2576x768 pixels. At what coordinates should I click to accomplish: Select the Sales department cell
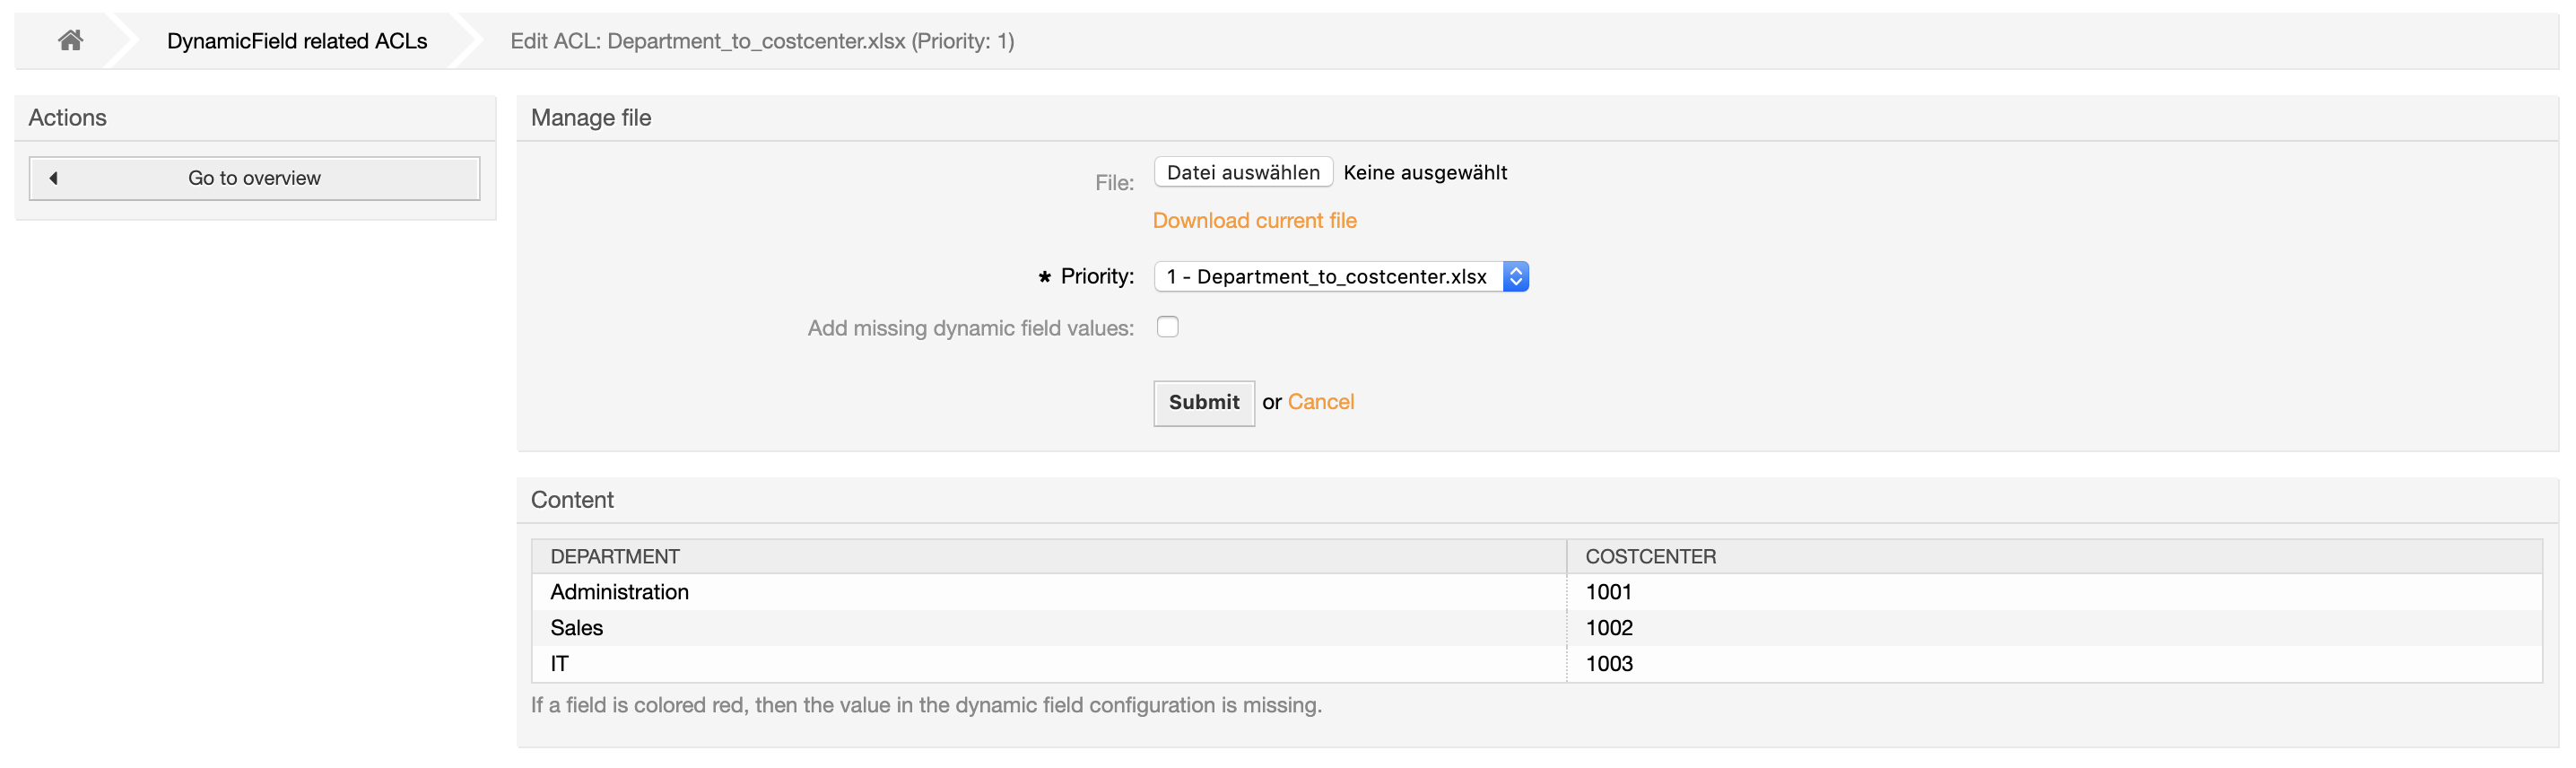[x=576, y=628]
